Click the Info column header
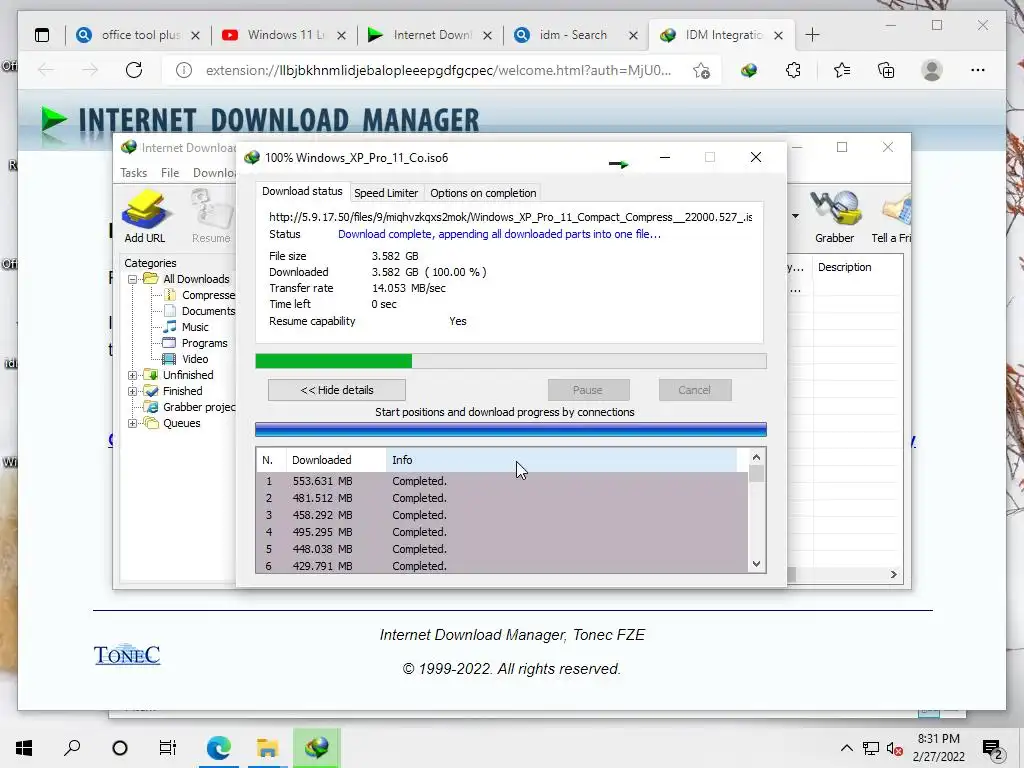This screenshot has width=1024, height=768. point(562,460)
